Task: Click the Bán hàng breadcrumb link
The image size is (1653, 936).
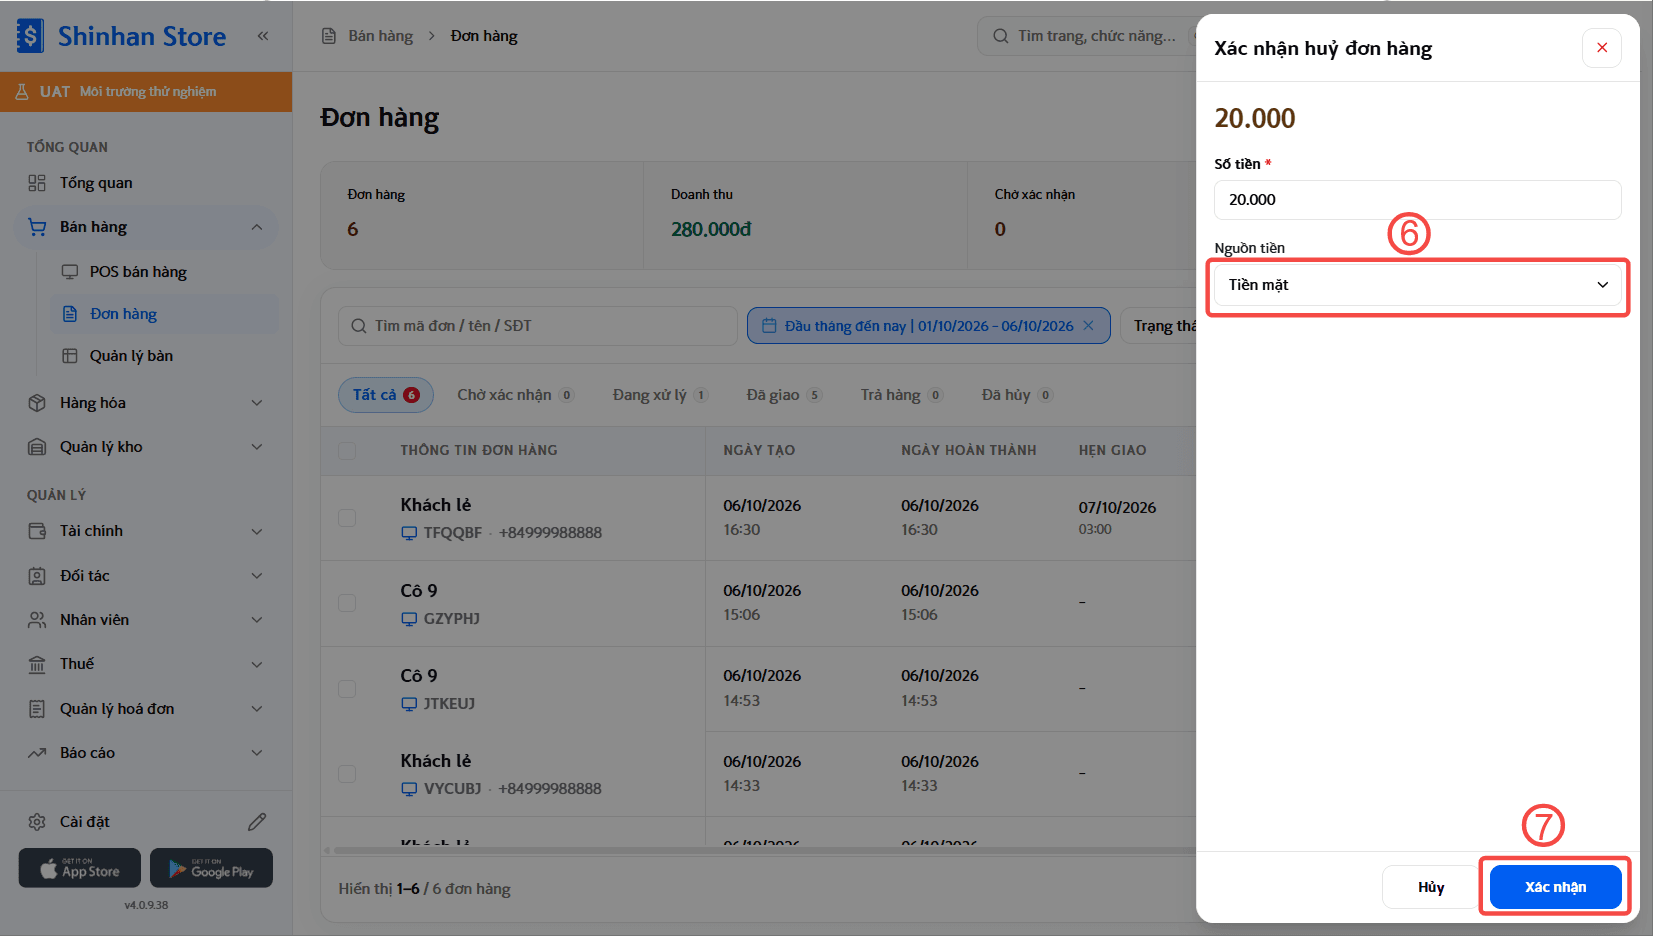Action: pyautogui.click(x=380, y=36)
